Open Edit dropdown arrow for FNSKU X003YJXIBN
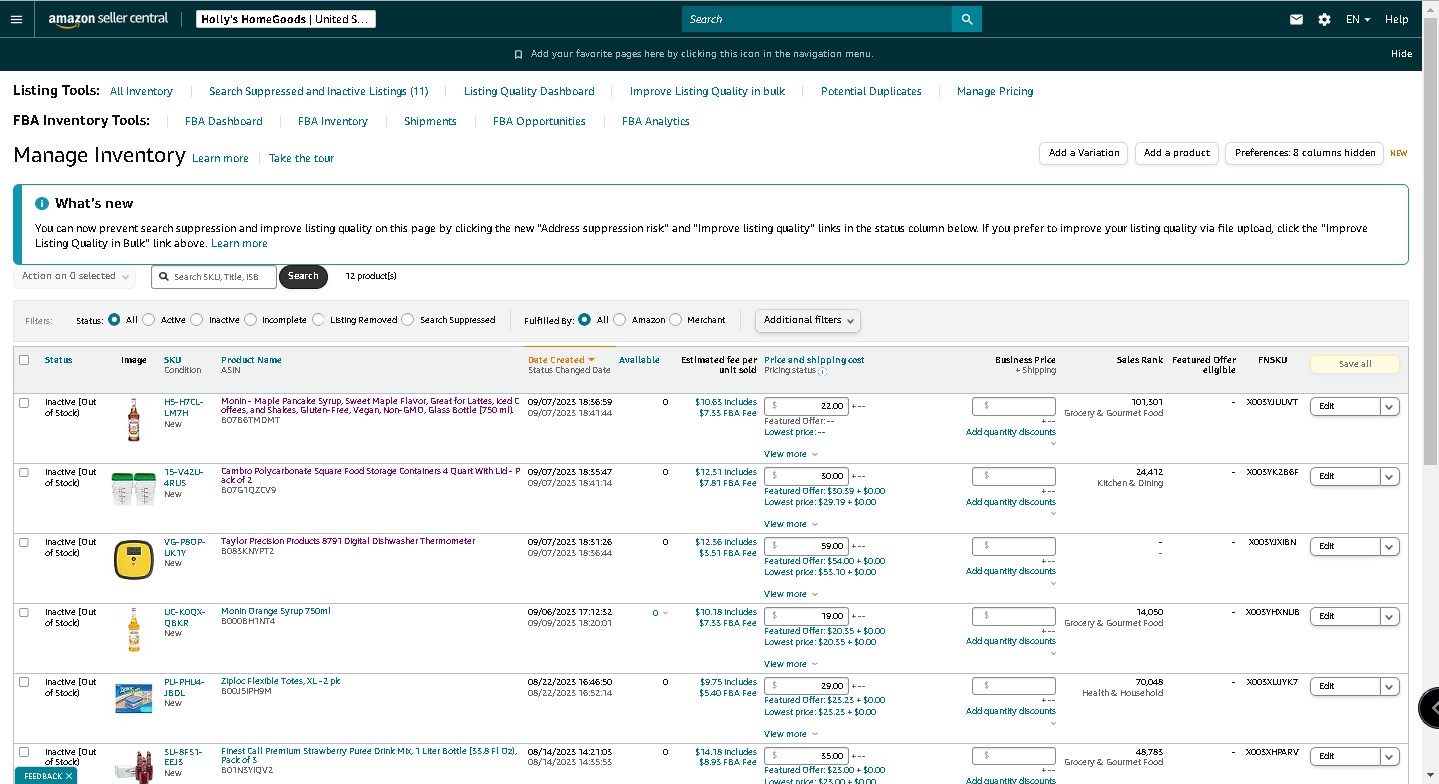 (x=1389, y=546)
